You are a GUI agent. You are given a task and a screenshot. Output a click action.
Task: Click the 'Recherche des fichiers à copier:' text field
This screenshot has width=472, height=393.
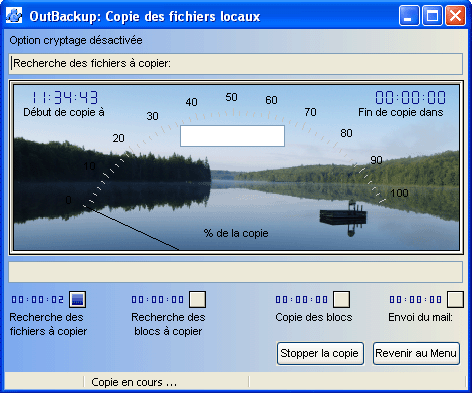click(236, 63)
